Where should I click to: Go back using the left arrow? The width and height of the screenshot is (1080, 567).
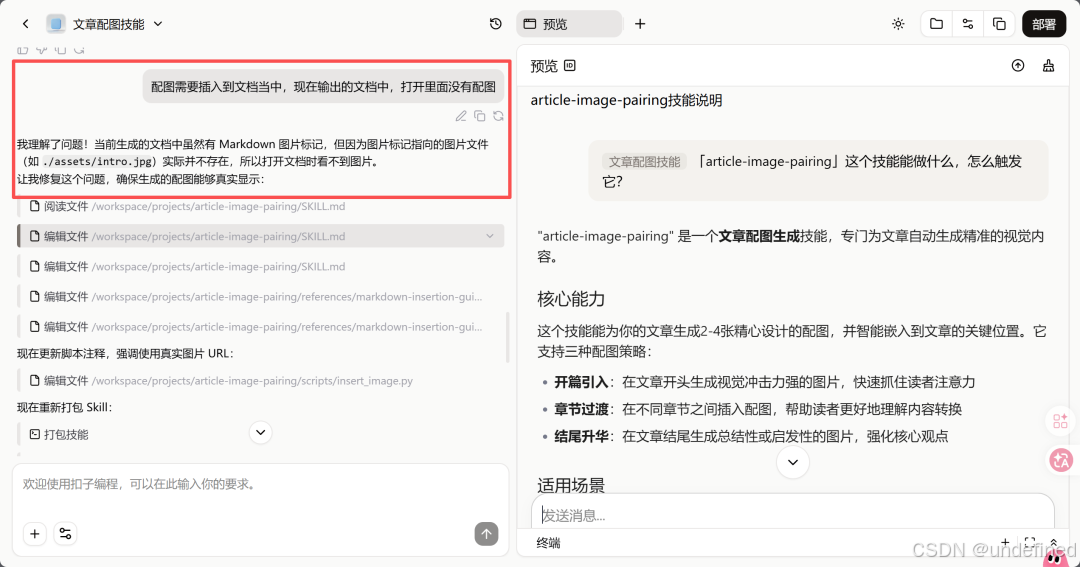pyautogui.click(x=25, y=24)
